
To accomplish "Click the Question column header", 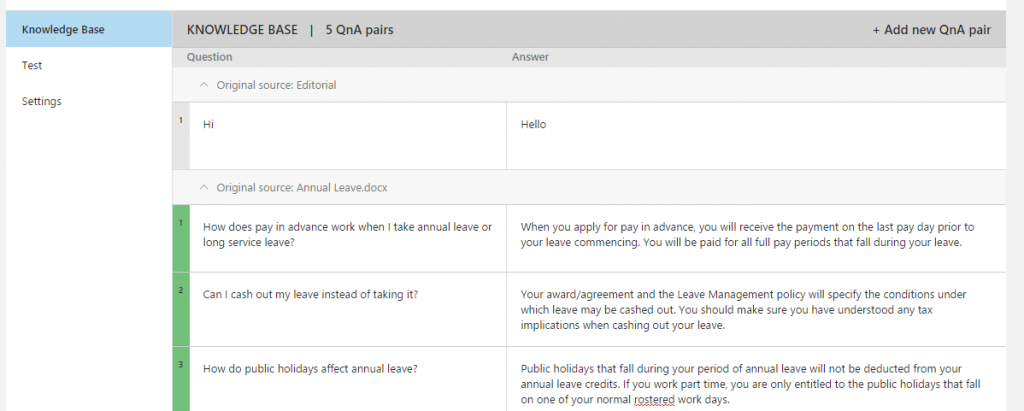I will (210, 58).
